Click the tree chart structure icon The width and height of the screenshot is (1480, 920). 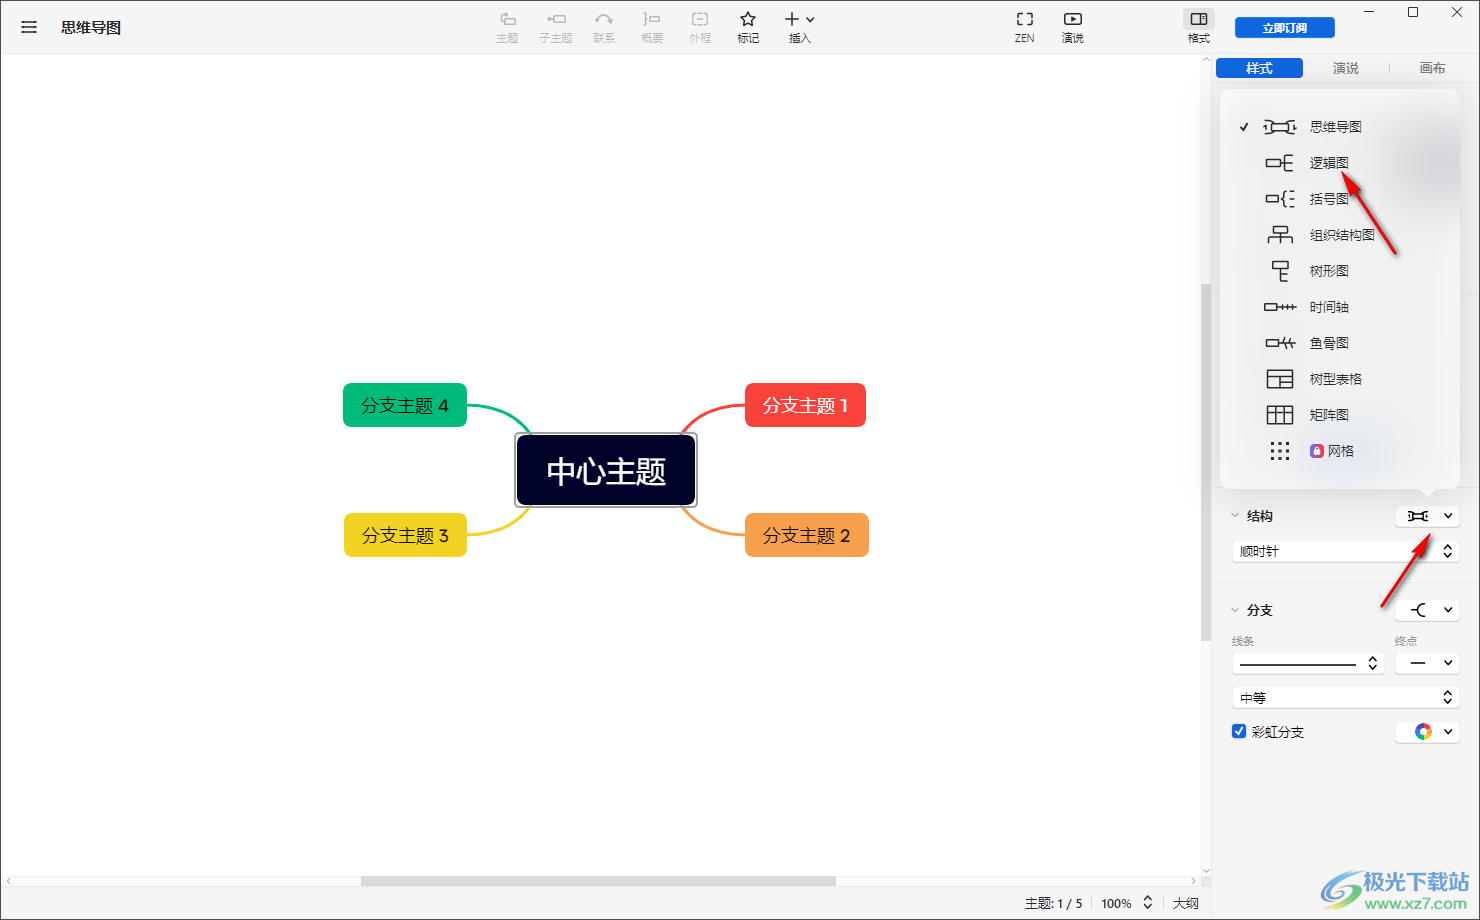pyautogui.click(x=1280, y=271)
